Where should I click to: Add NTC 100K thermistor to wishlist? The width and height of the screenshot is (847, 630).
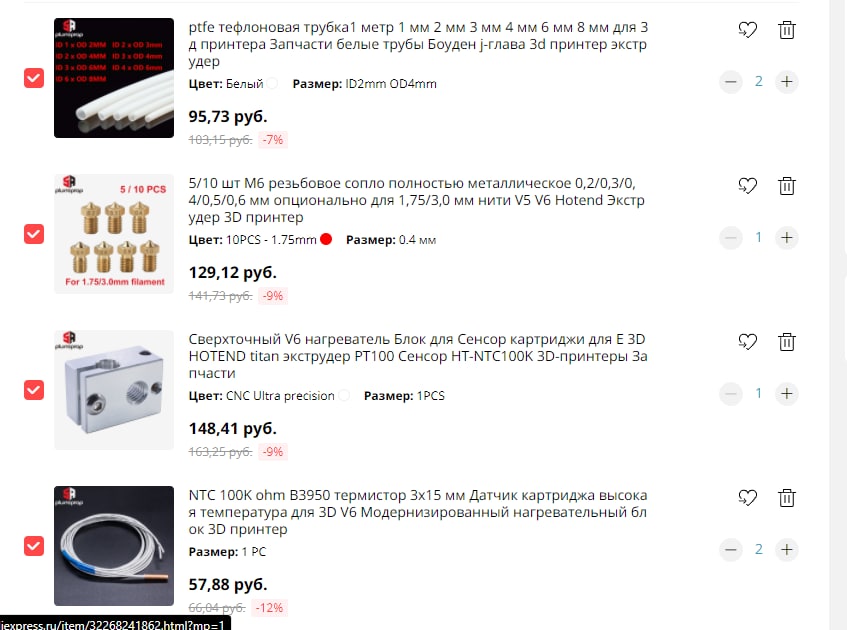click(748, 498)
